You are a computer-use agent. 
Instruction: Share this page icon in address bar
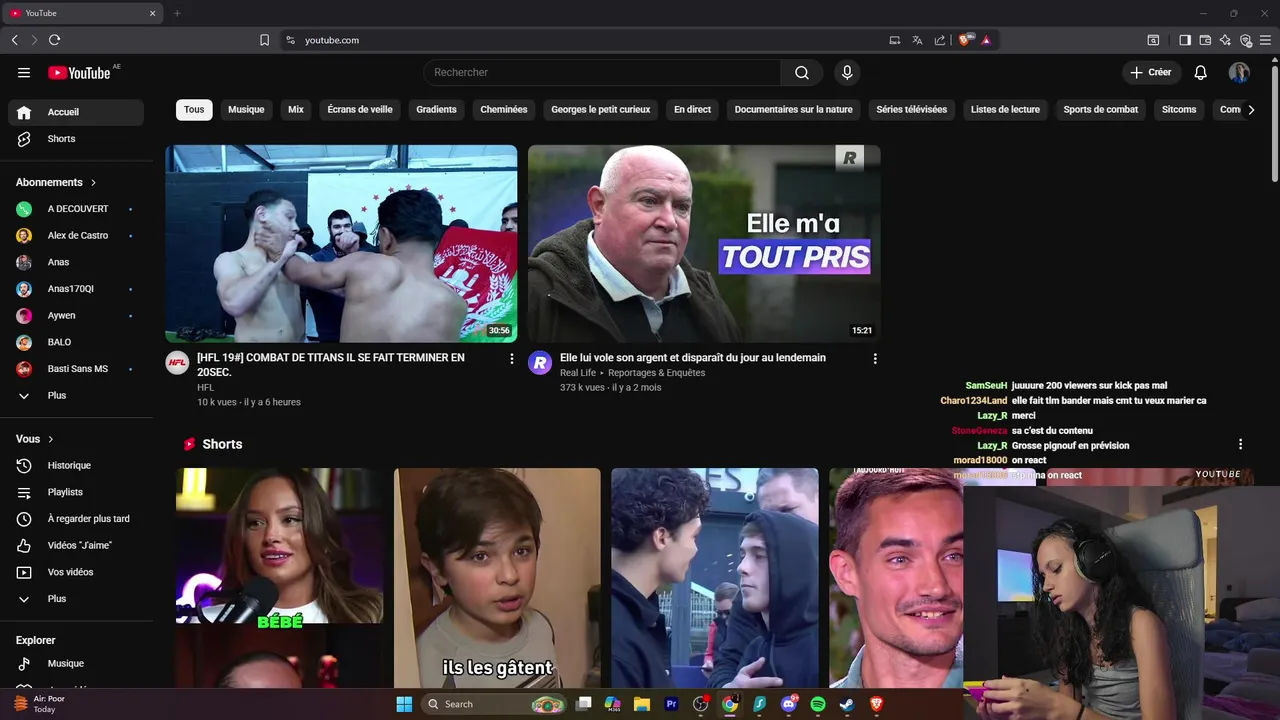940,40
